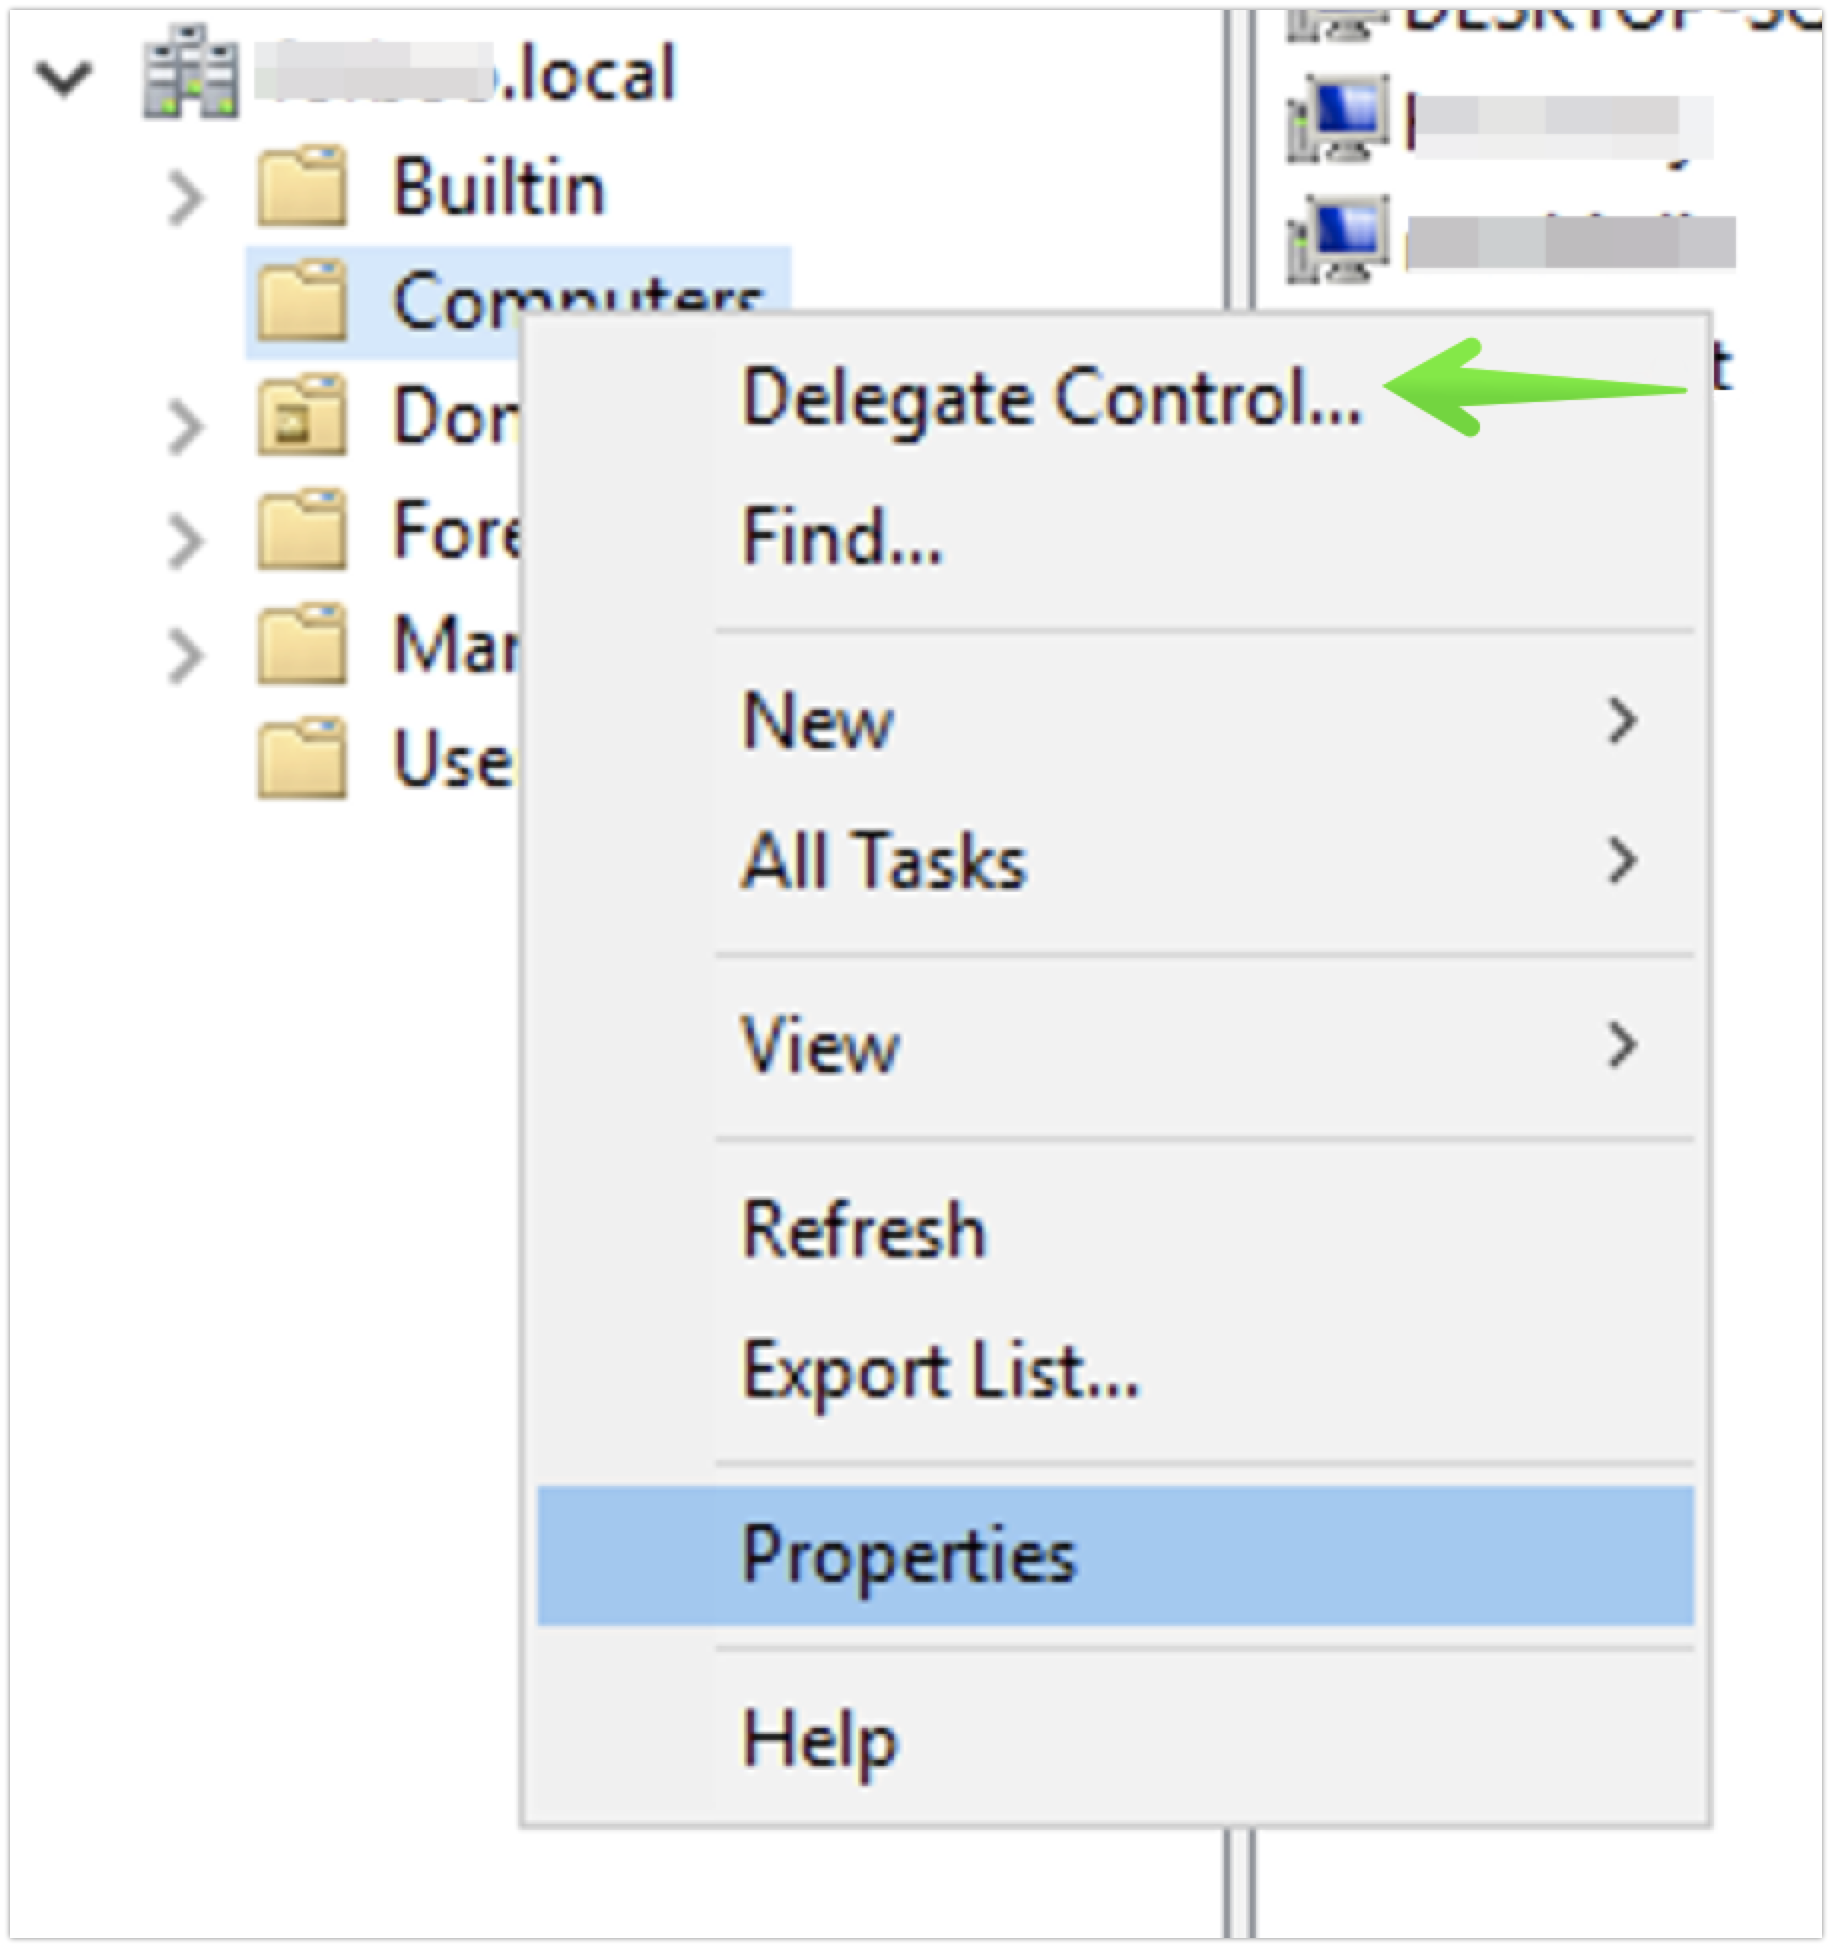Click the Users folder icon
The image size is (1832, 1948).
302,757
